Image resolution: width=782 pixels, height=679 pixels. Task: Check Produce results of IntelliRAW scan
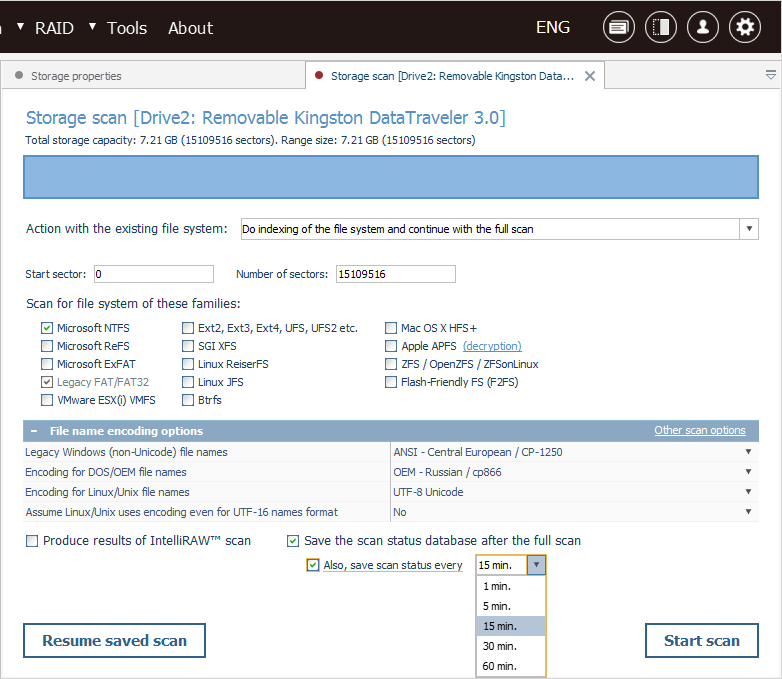click(32, 541)
